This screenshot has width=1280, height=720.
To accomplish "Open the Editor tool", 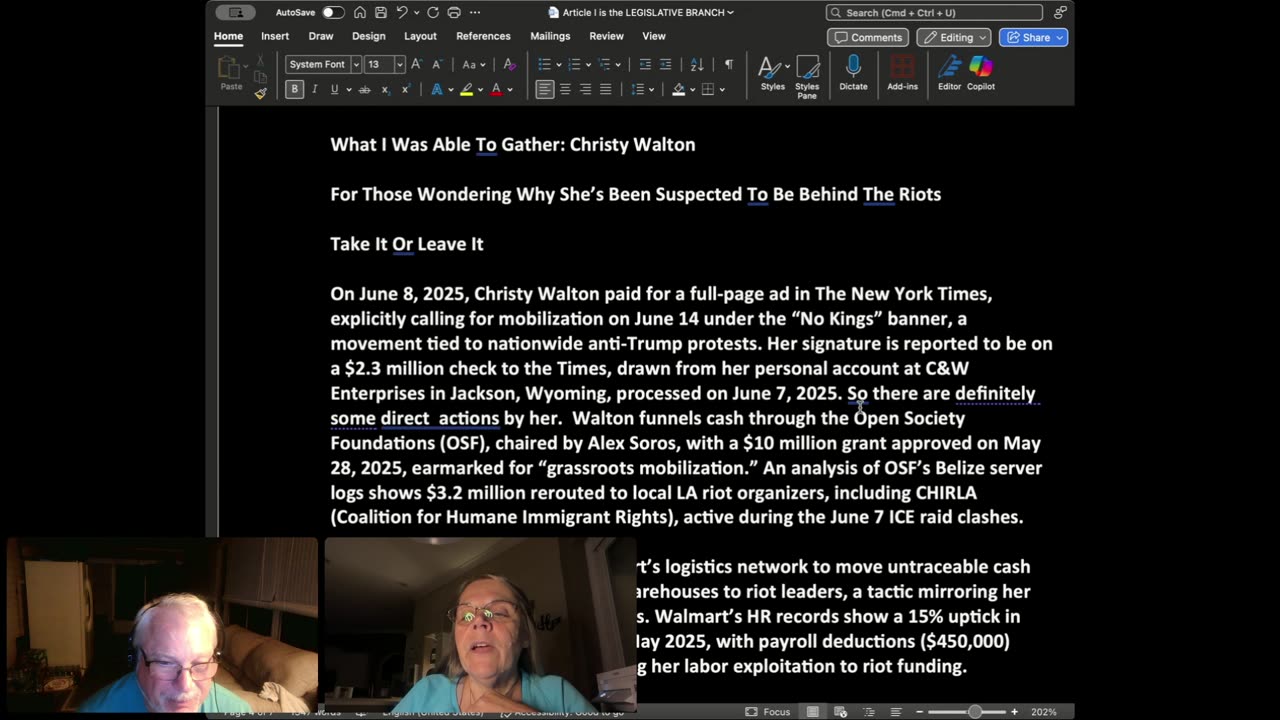I will 949,73.
